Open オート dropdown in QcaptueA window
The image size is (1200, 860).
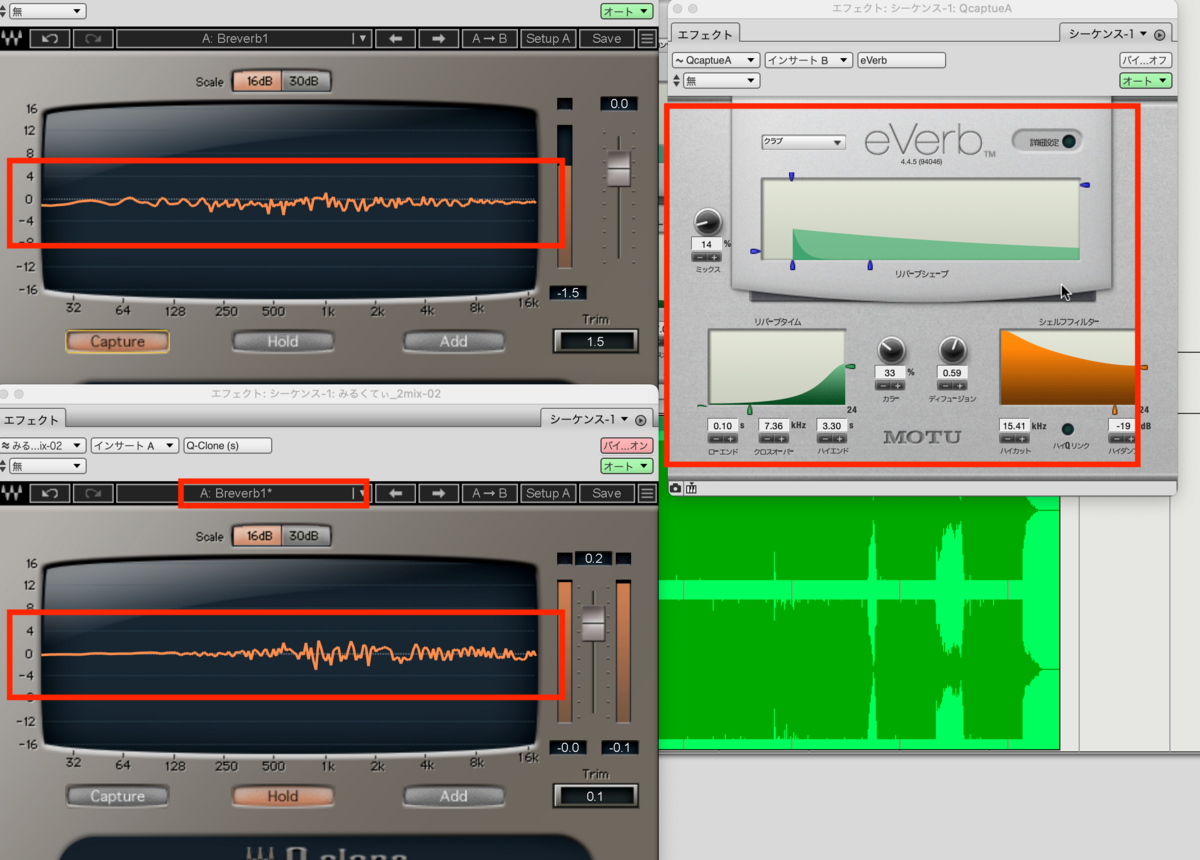pos(1145,80)
